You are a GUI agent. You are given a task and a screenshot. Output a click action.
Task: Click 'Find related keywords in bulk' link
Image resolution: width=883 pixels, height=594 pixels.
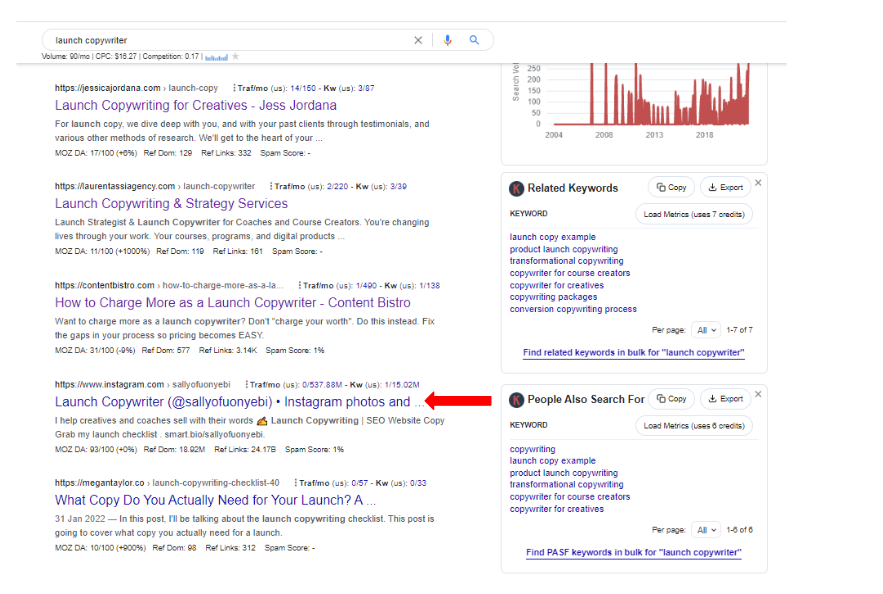point(633,353)
